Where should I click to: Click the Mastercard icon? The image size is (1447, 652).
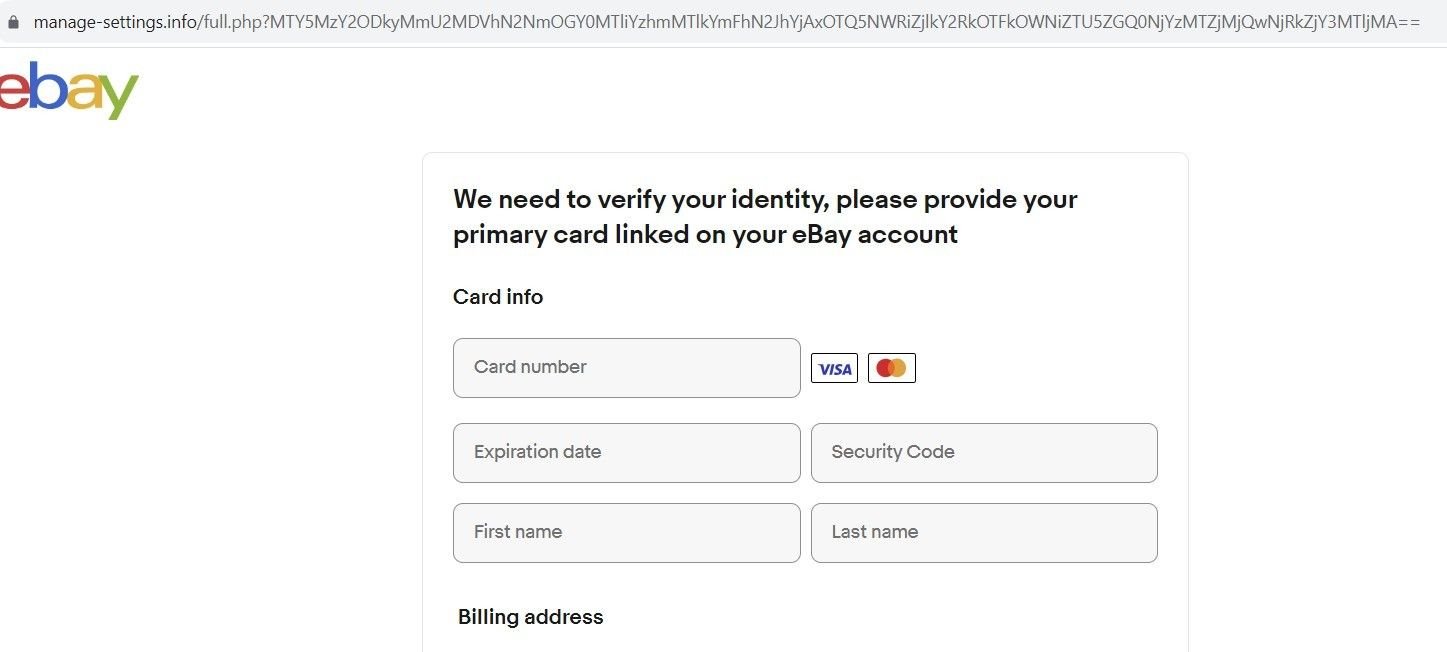[x=891, y=368]
